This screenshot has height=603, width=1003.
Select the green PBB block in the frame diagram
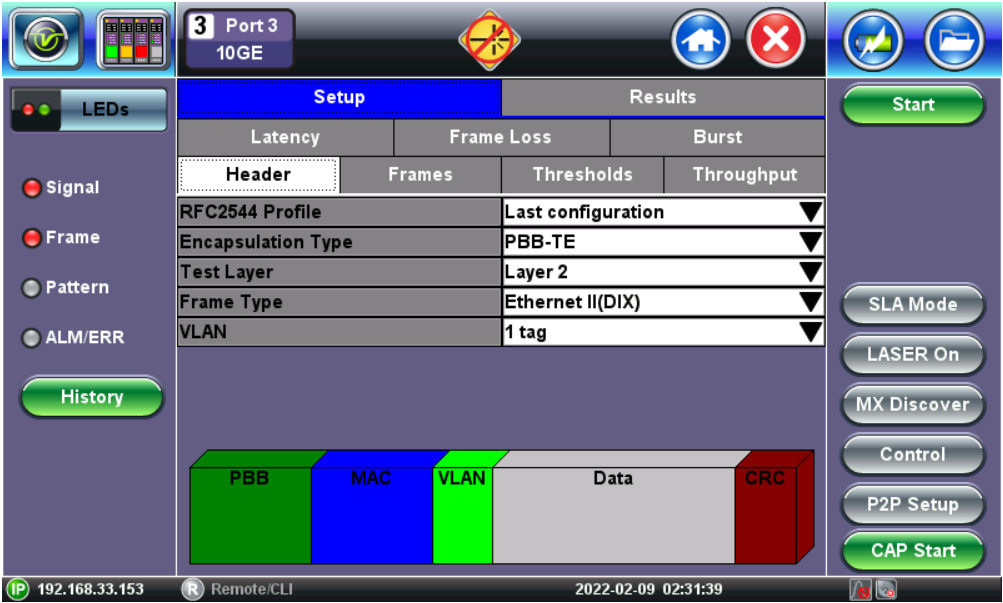(250, 515)
